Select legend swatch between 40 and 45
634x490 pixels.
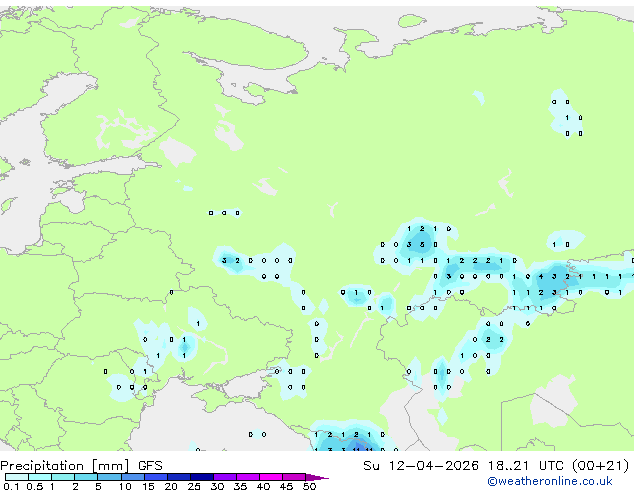[271, 477]
